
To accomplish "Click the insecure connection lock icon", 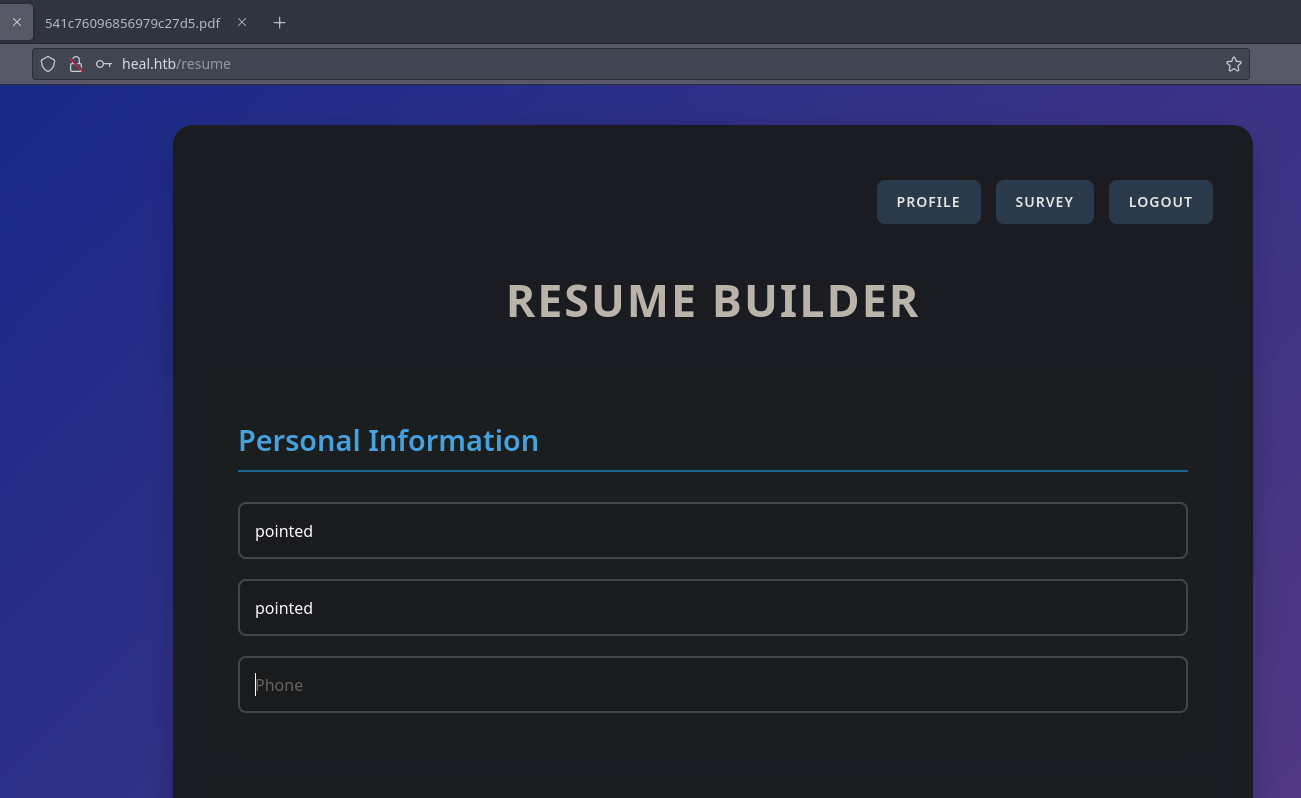I will point(75,64).
